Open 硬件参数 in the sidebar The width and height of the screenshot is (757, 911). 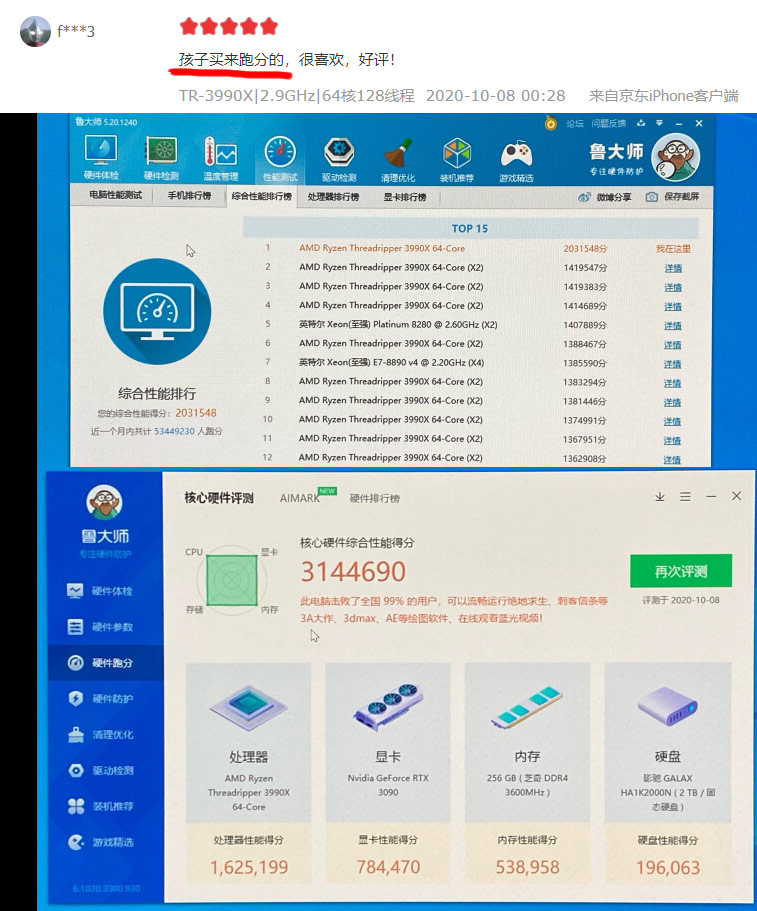pos(100,627)
